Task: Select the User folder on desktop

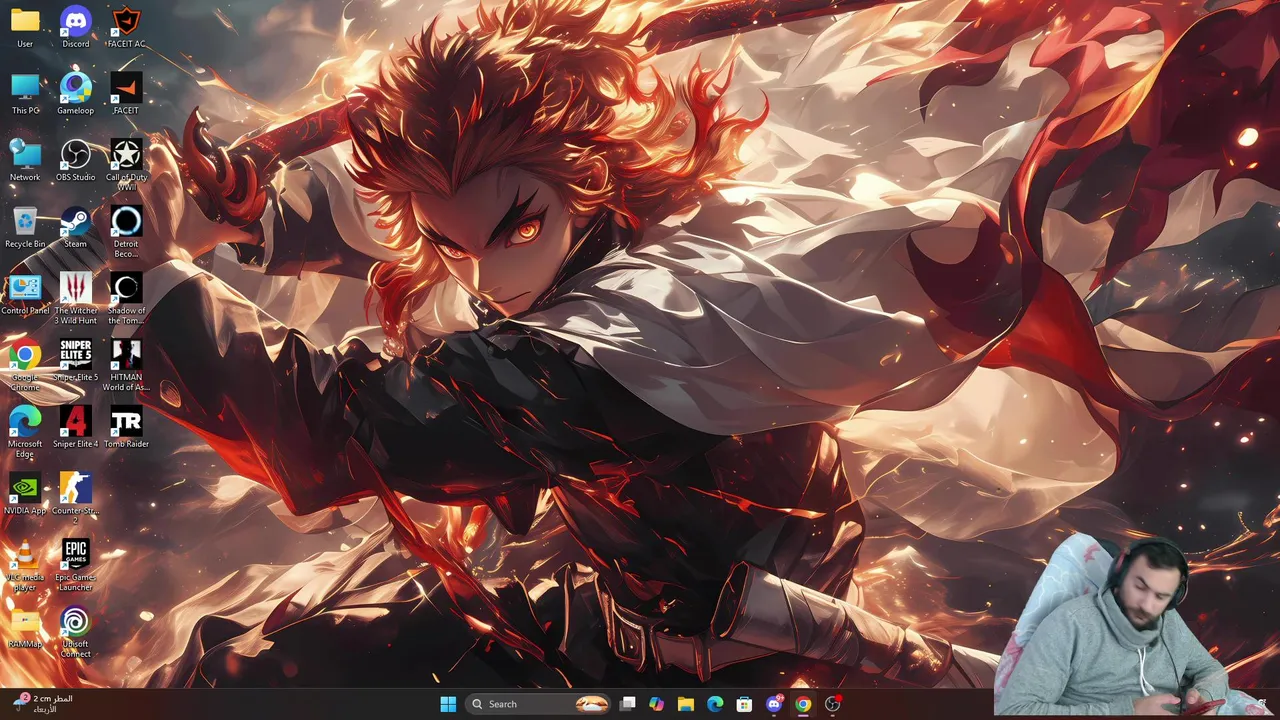Action: tap(25, 27)
